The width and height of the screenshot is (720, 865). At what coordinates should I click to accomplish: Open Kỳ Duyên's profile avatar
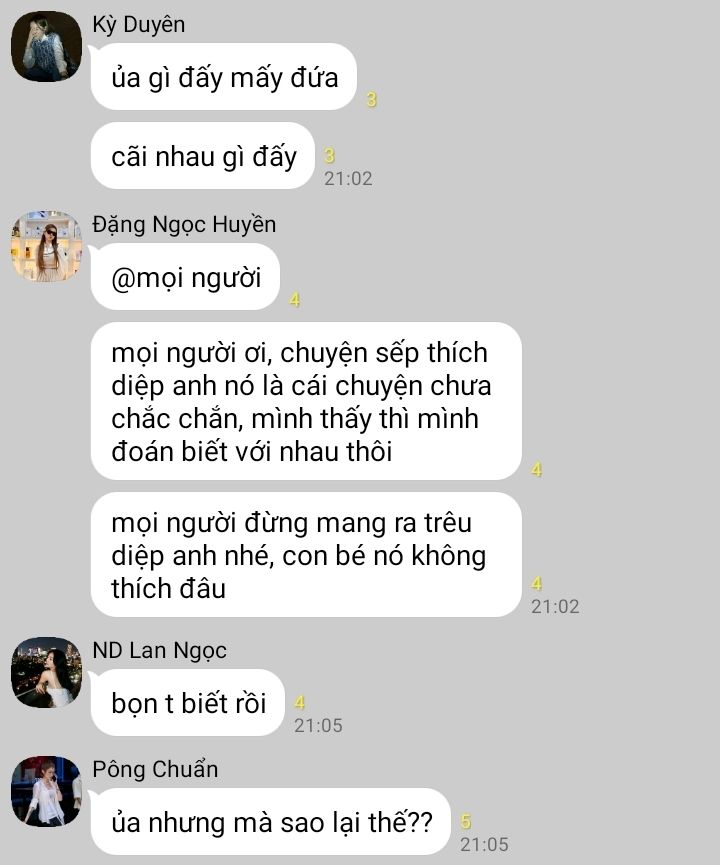click(x=46, y=46)
